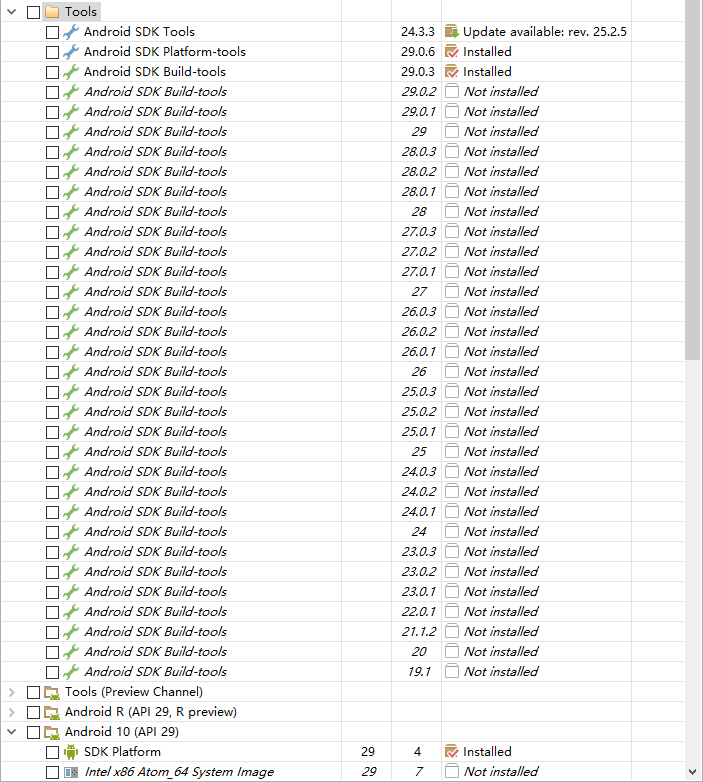Image resolution: width=703 pixels, height=782 pixels.
Task: Click the 'Not installed' text for Build-tools 25
Action: (x=501, y=452)
